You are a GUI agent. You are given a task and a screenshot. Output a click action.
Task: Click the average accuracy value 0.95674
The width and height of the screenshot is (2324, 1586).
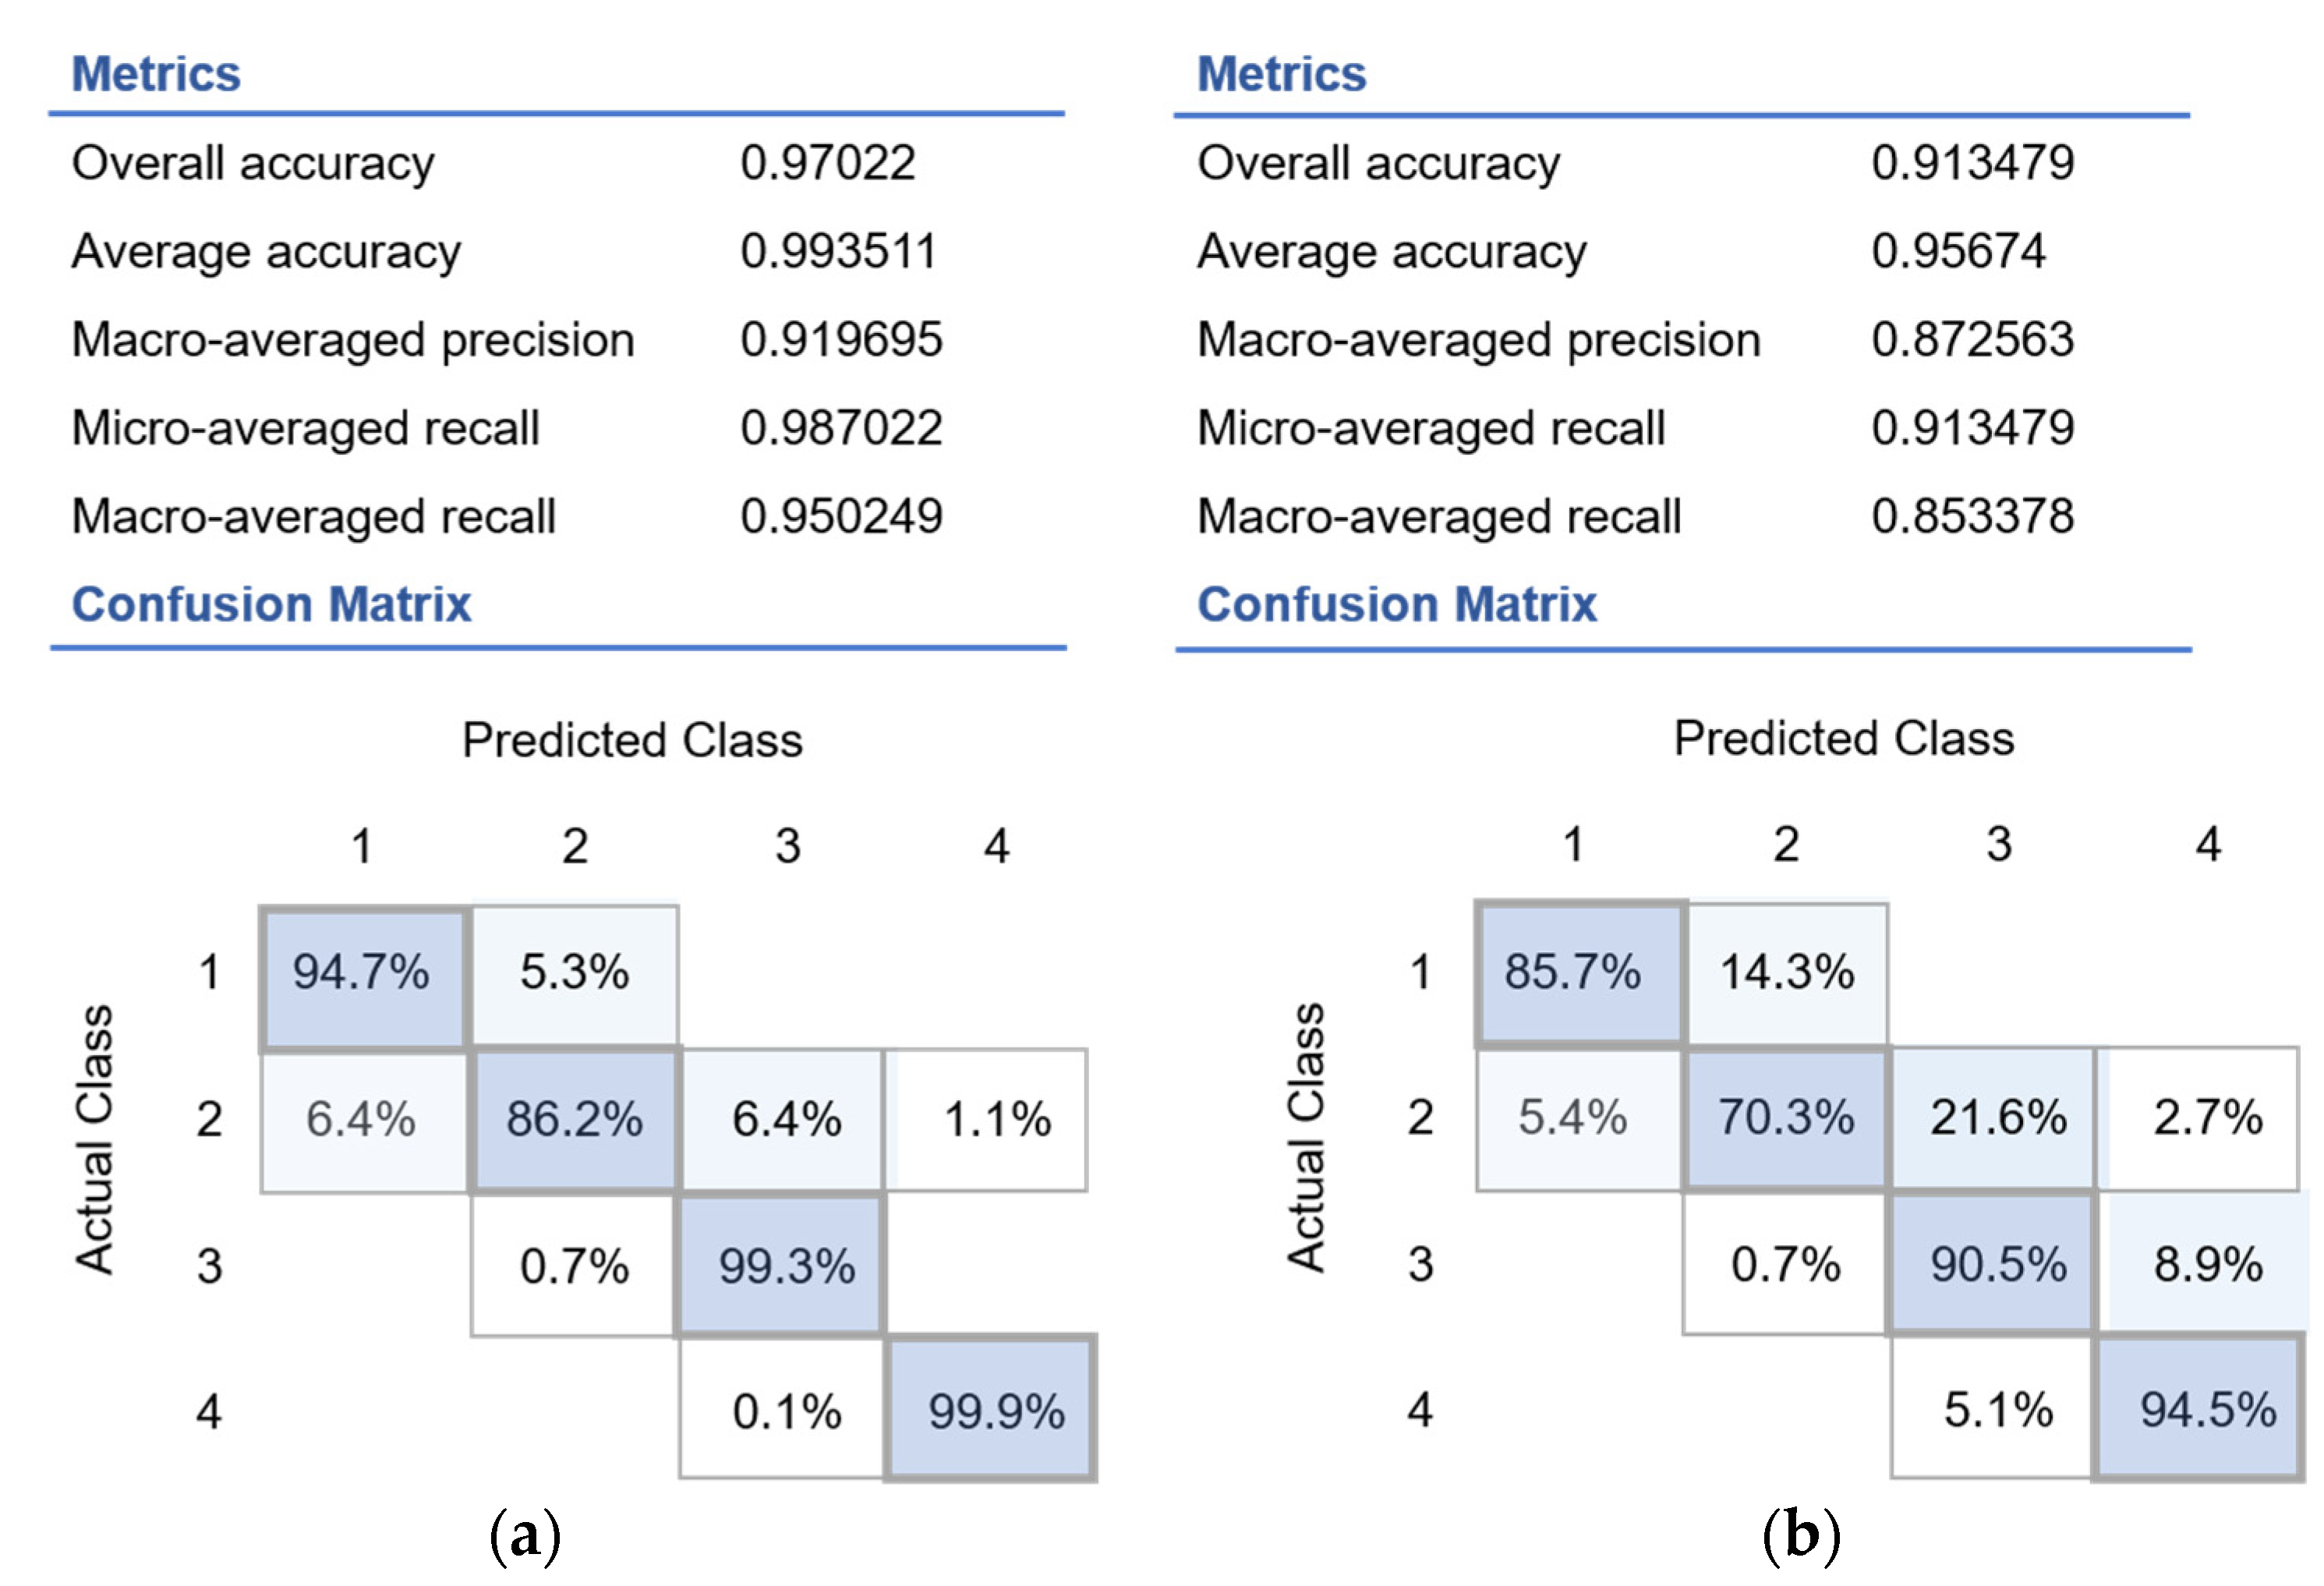click(1958, 251)
